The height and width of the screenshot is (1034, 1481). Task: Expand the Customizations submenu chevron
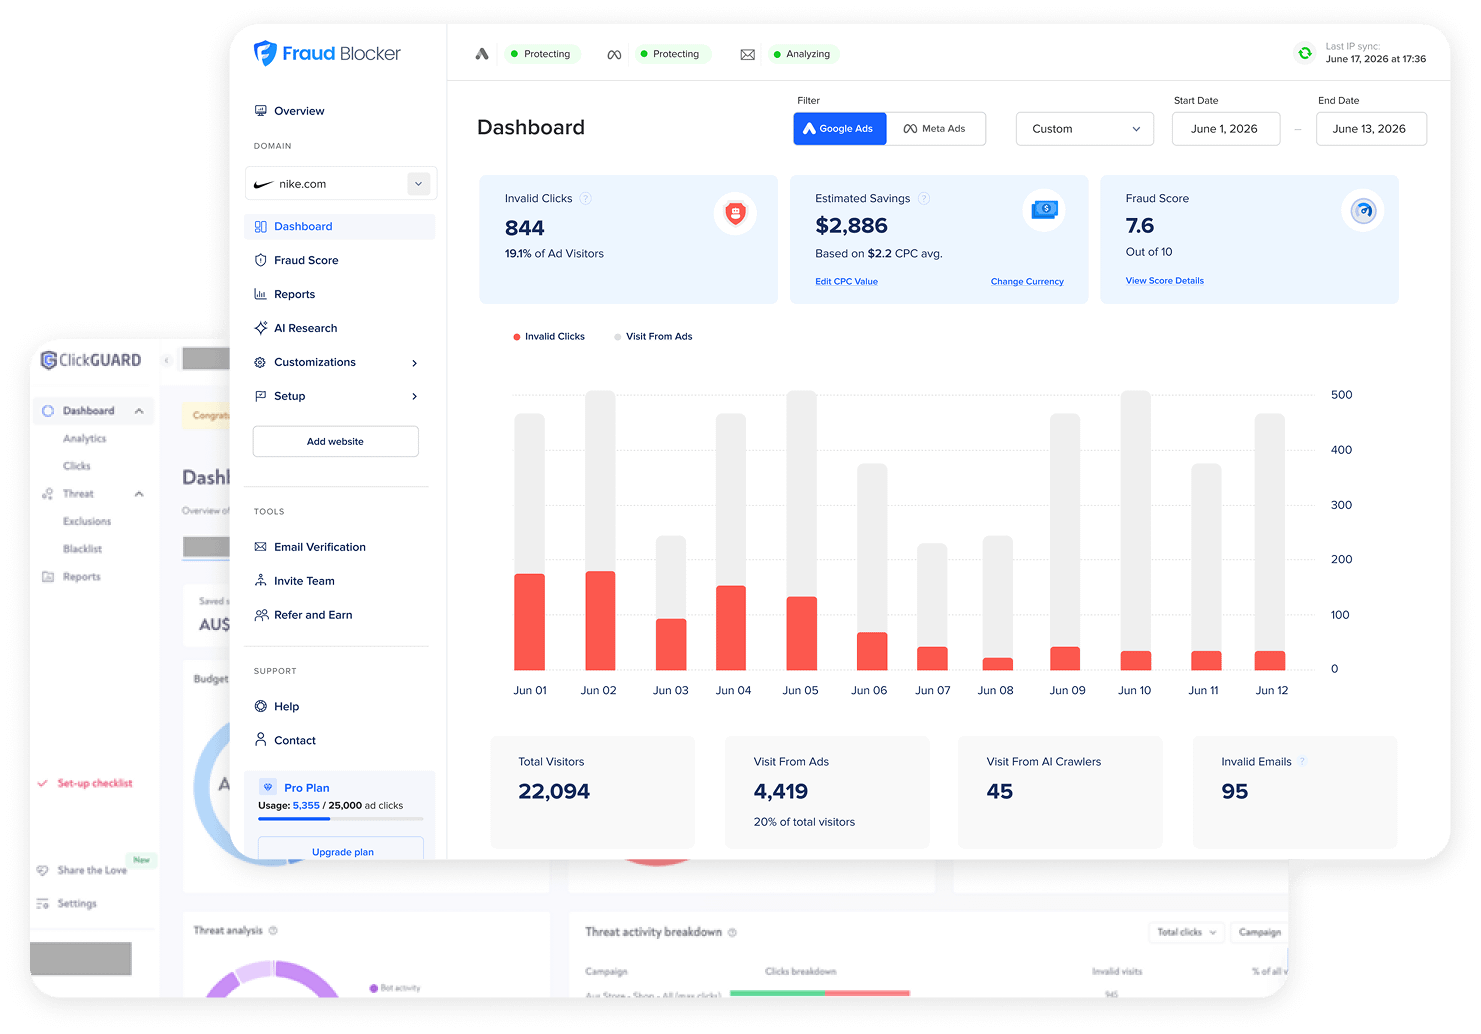[415, 363]
